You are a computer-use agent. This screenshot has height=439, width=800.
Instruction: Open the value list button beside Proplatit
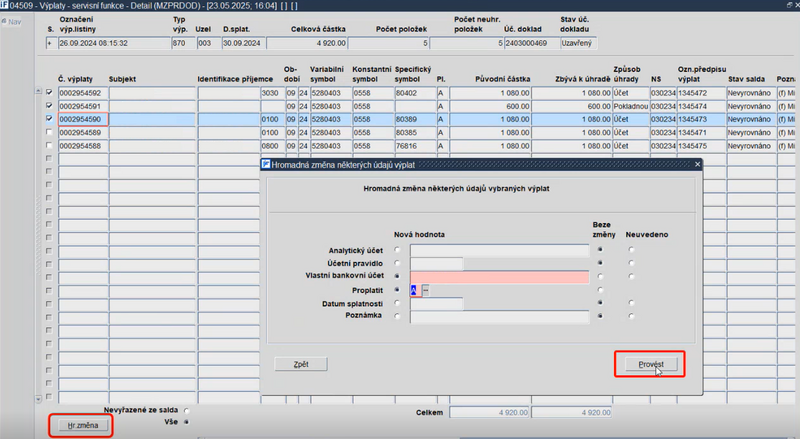click(426, 290)
